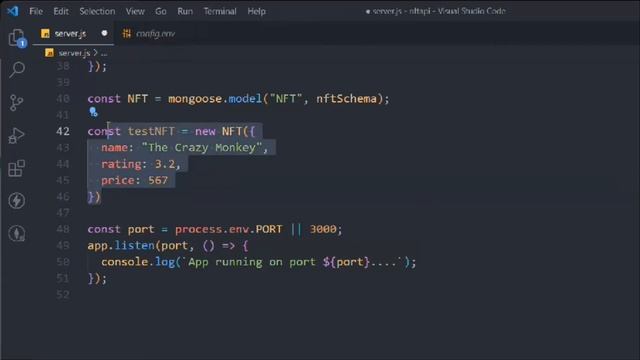Click the string "The Crazy Monkey"
Screen dimensions: 640x360
tap(202, 148)
